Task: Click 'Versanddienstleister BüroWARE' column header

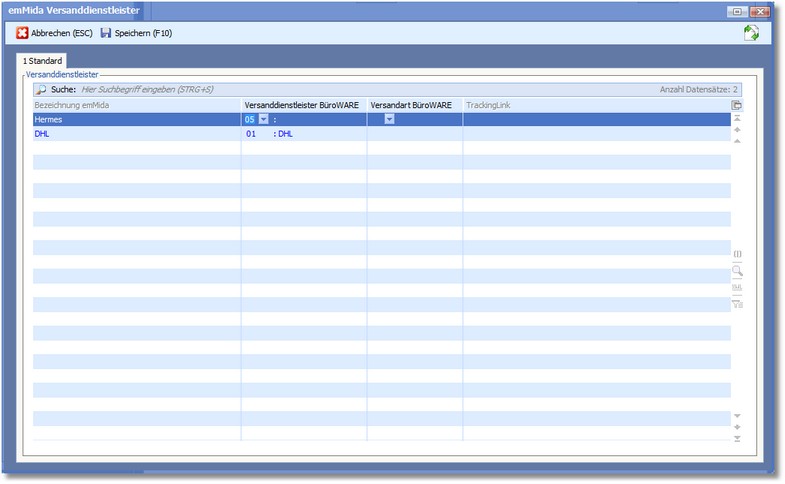Action: click(303, 105)
